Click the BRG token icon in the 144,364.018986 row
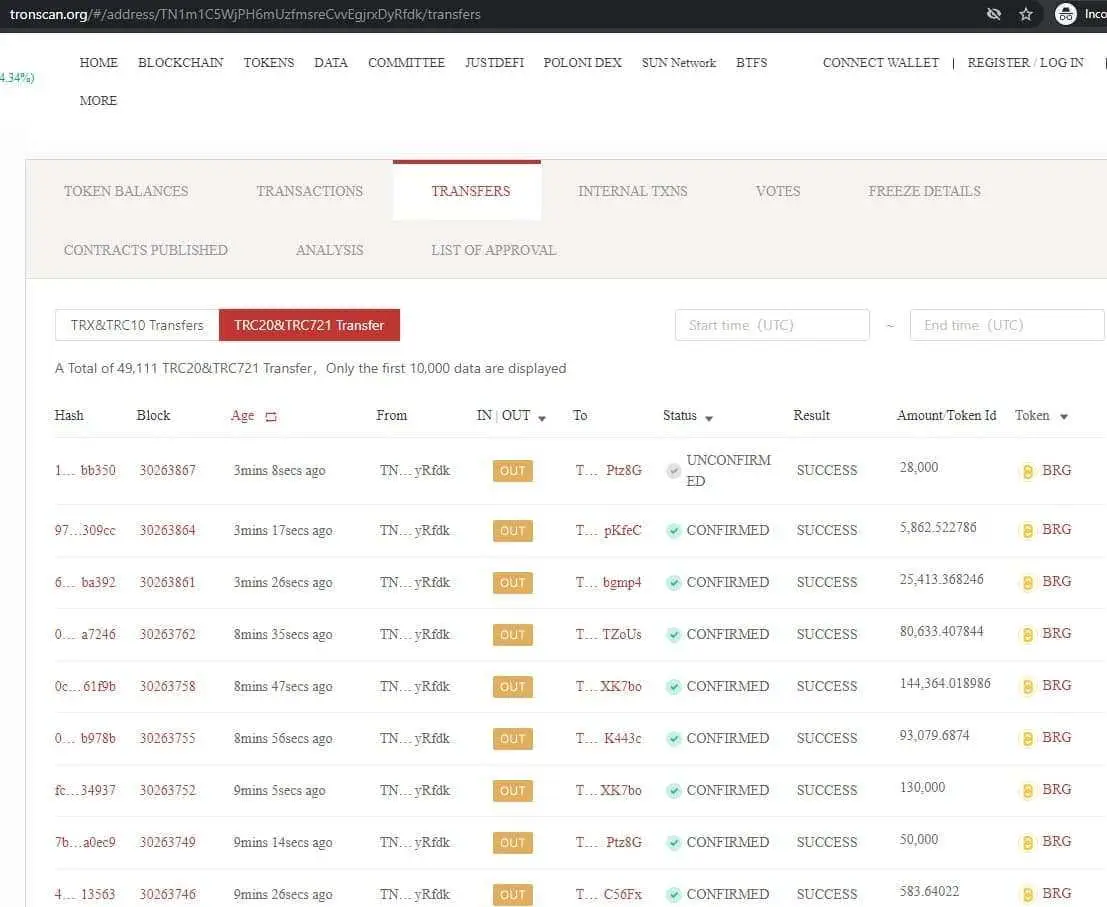The width and height of the screenshot is (1107, 907). click(x=1028, y=686)
